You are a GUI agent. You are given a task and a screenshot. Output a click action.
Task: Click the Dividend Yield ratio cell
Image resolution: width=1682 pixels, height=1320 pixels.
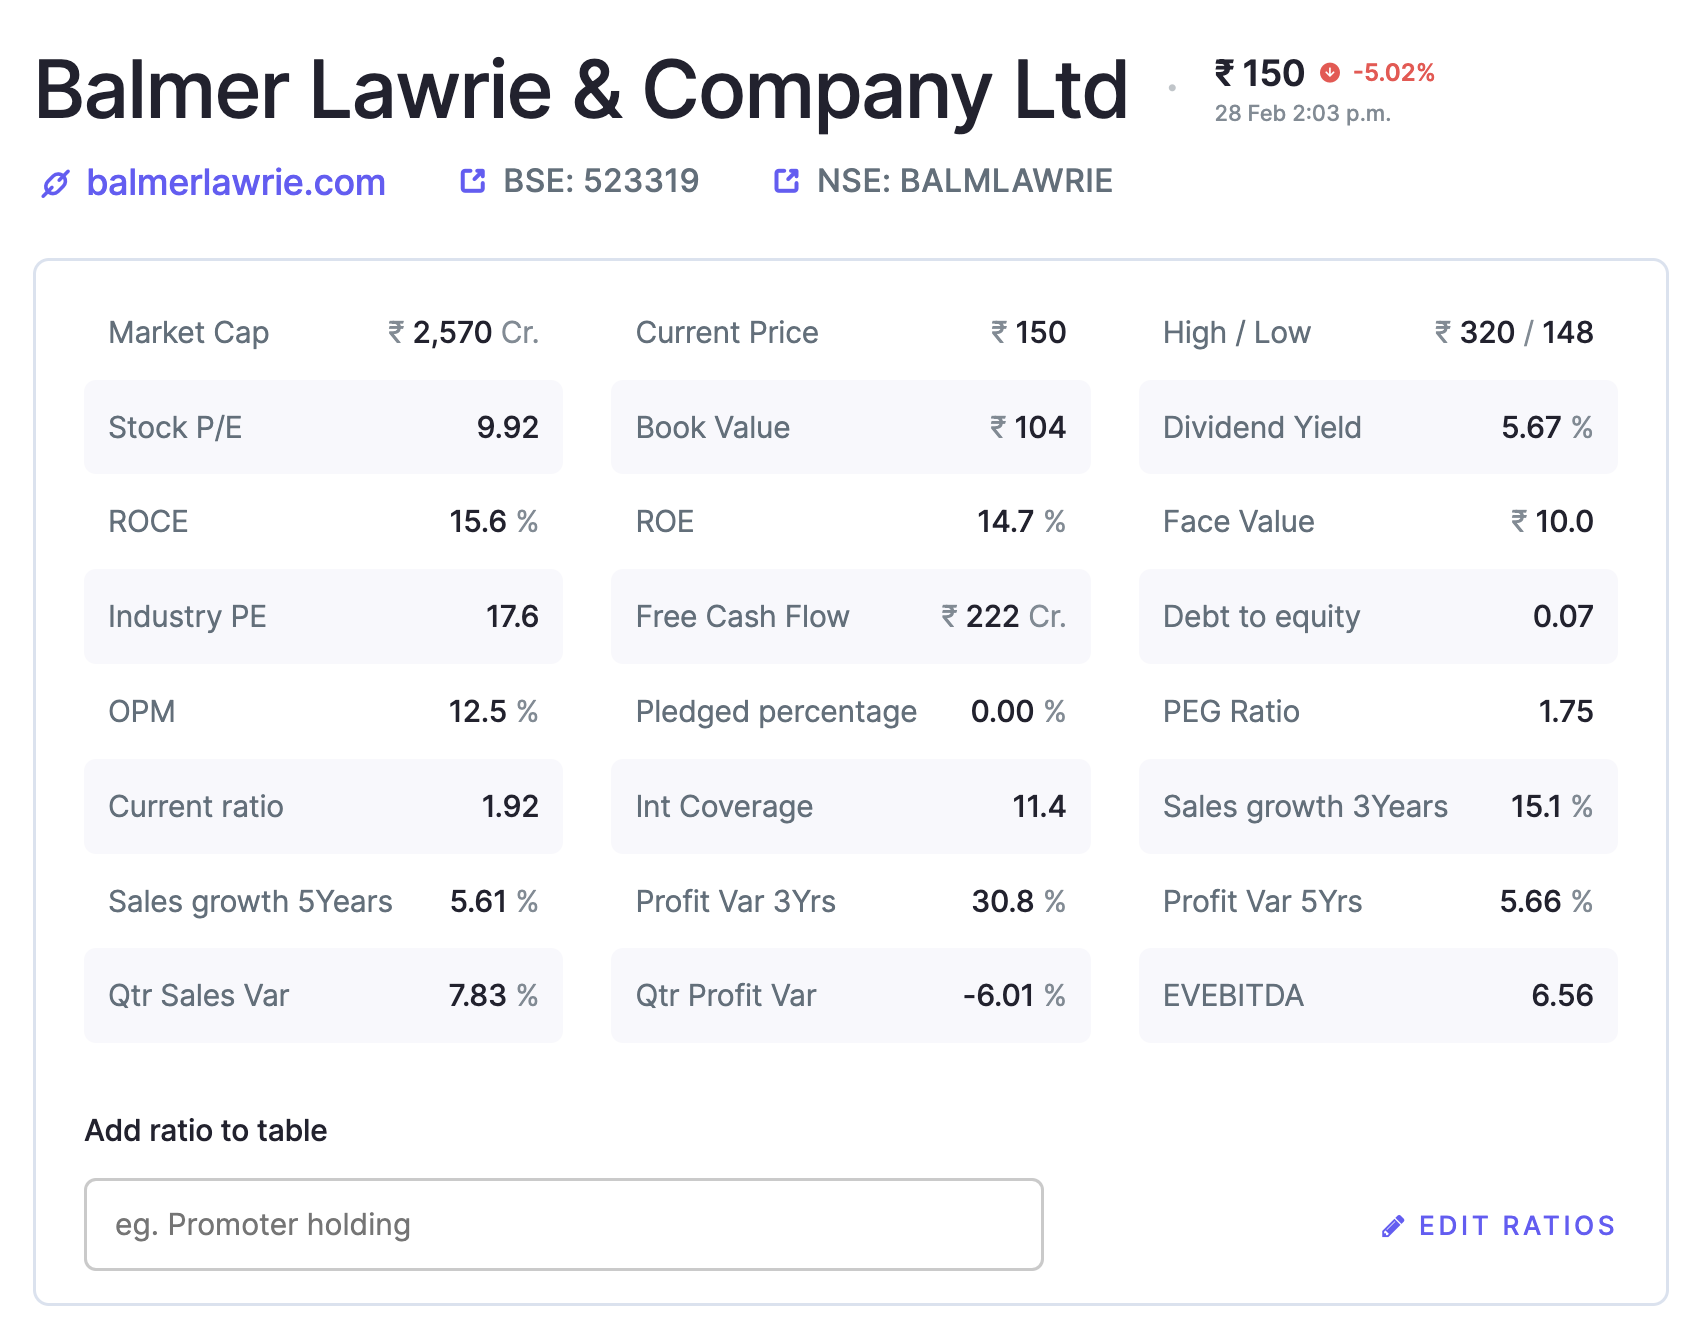click(x=1377, y=427)
